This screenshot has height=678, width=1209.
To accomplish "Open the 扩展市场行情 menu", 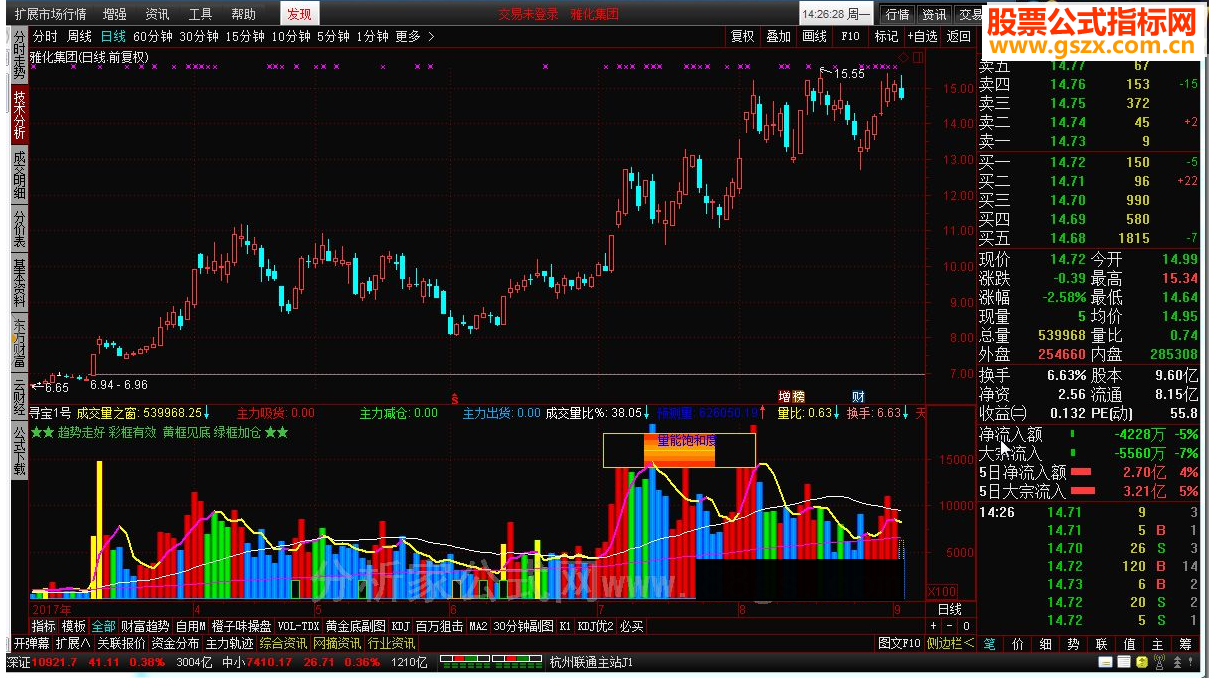I will 50,14.
